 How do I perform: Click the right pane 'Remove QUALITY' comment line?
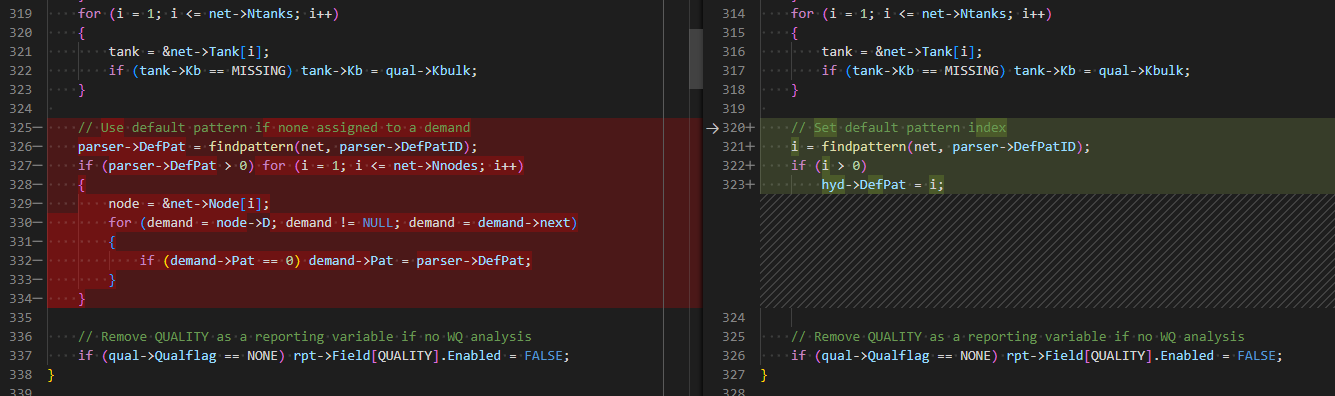[x=1018, y=337]
